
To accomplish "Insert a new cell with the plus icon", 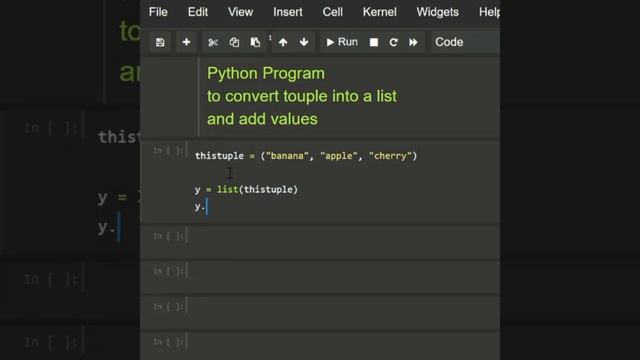I will 186,42.
